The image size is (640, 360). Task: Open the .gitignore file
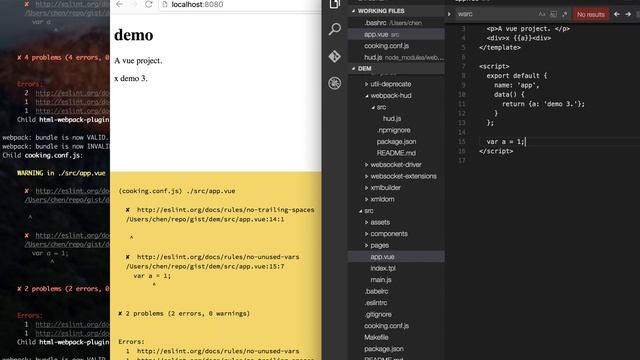click(x=378, y=314)
